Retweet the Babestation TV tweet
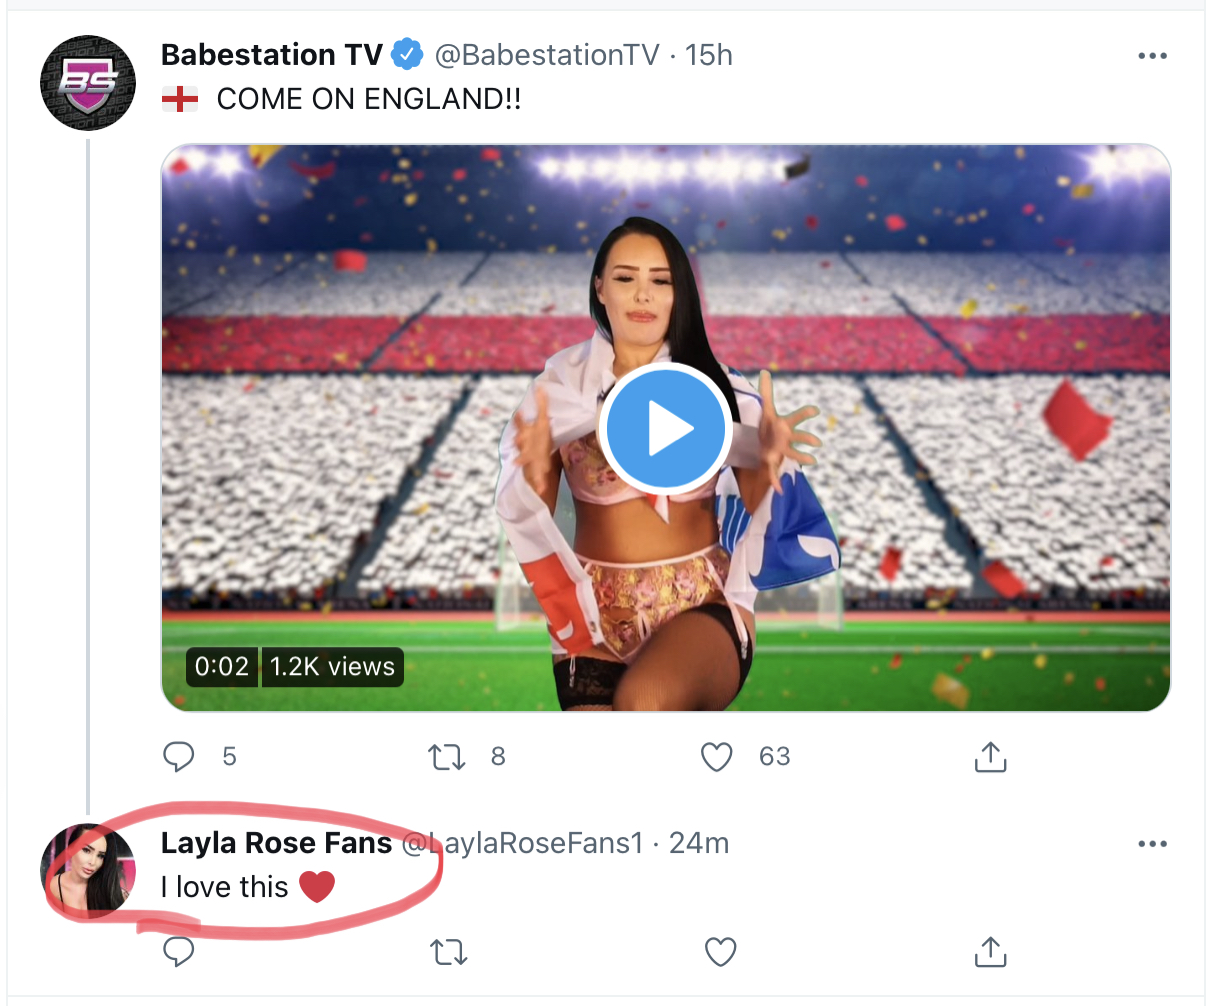The width and height of the screenshot is (1213, 1006). pos(447,757)
